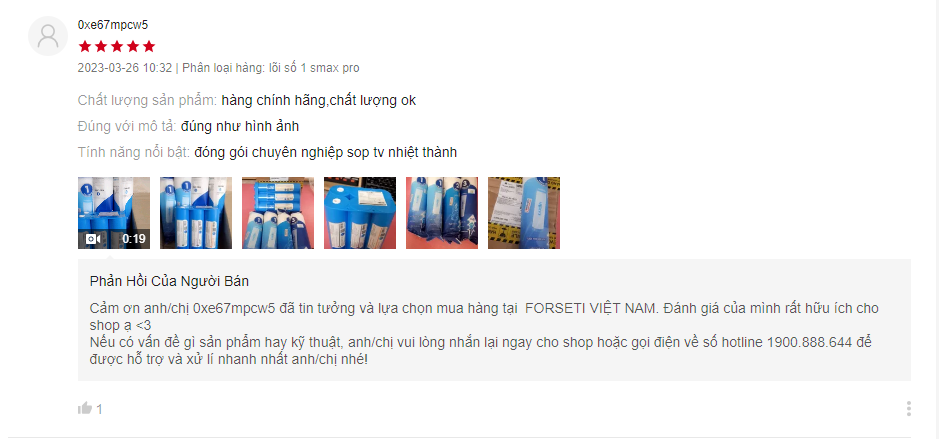Click the review date 2023-03-26 10:32
This screenshot has width=939, height=439.
pos(125,68)
